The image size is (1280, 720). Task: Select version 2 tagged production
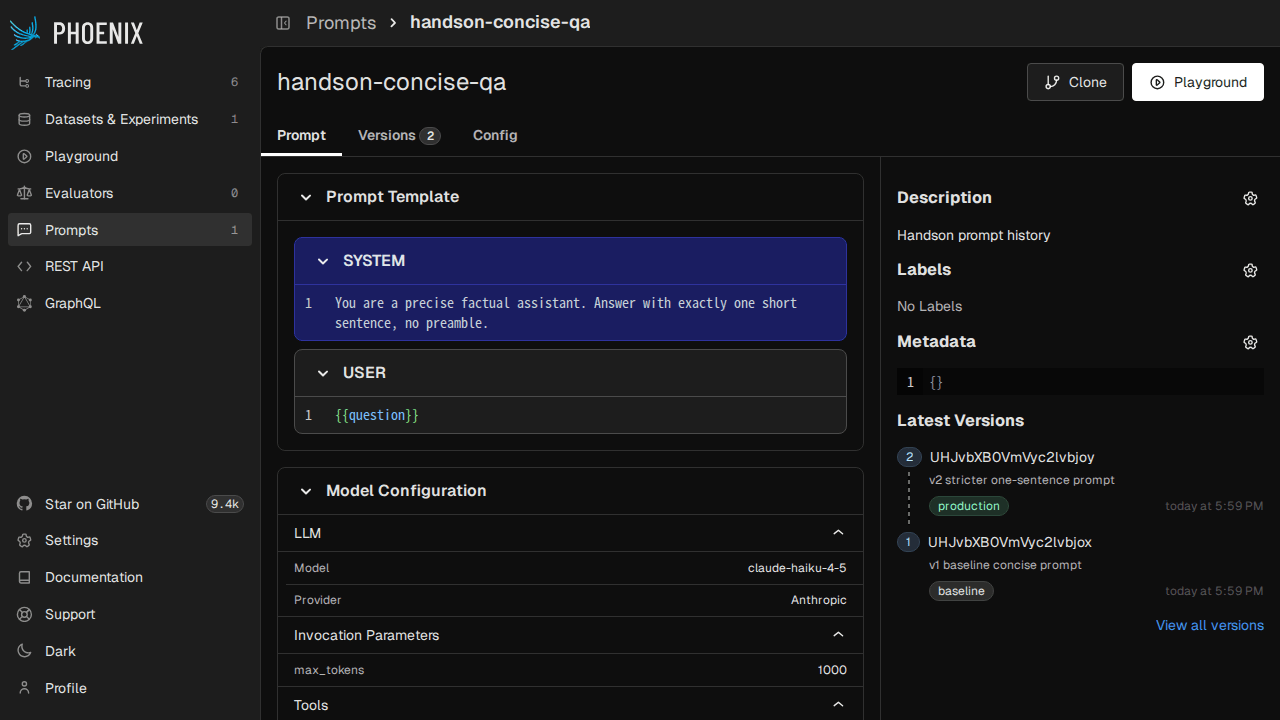pos(1011,457)
